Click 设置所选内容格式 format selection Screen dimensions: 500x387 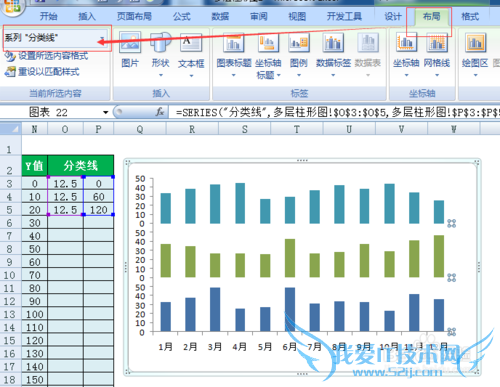point(47,56)
